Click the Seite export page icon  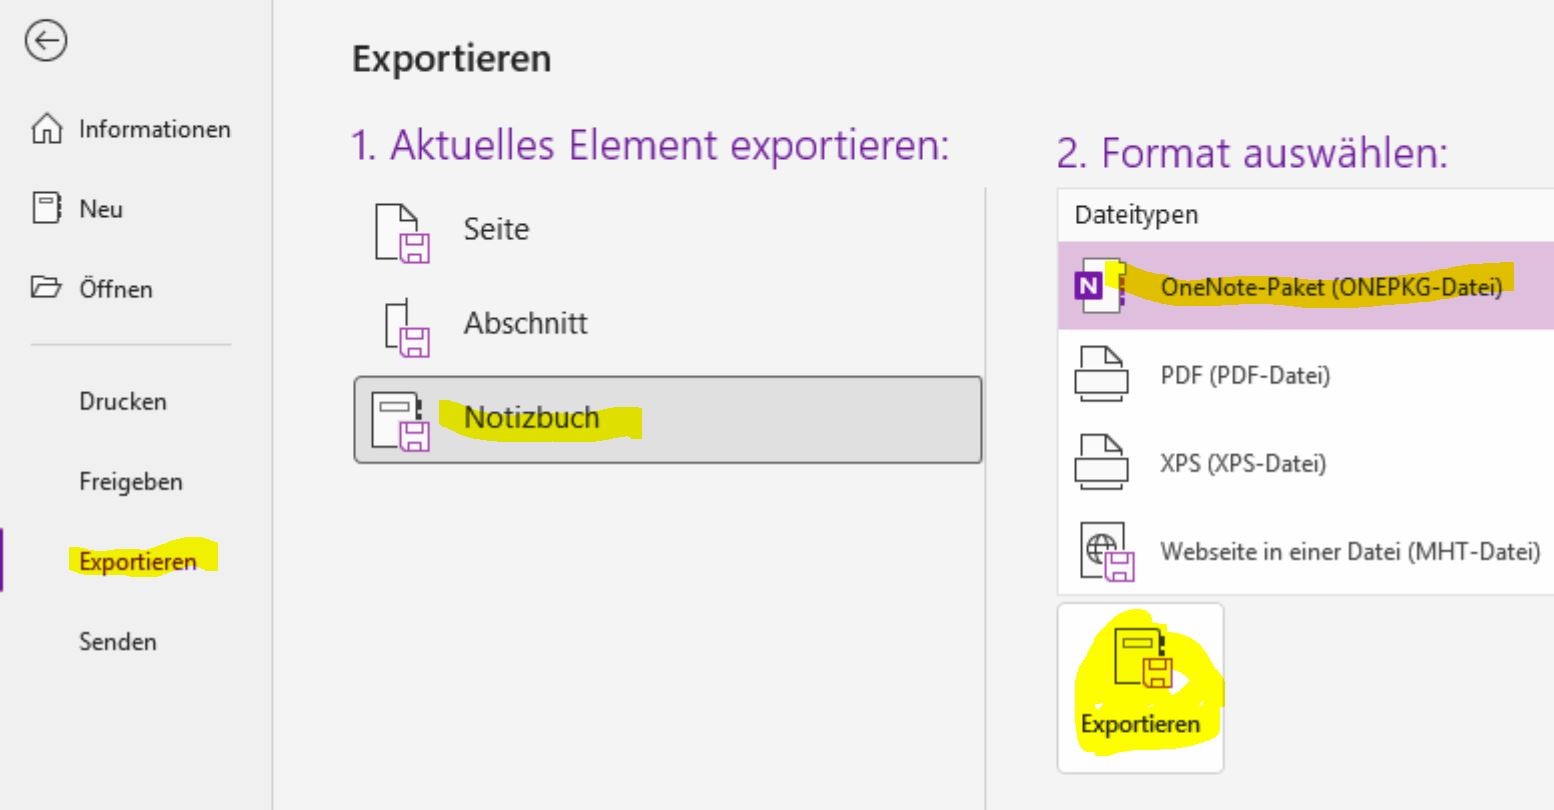[402, 232]
